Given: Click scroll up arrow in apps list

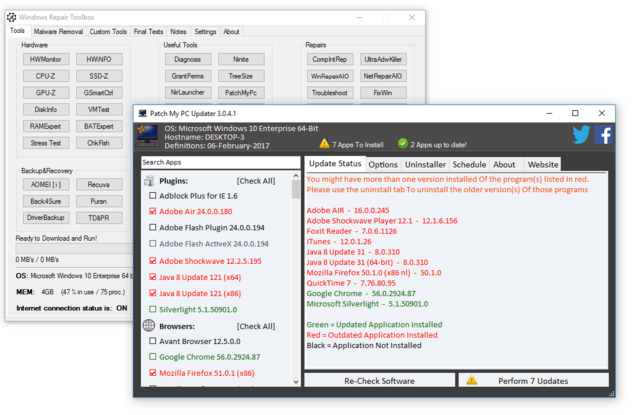Looking at the screenshot, I should [296, 175].
